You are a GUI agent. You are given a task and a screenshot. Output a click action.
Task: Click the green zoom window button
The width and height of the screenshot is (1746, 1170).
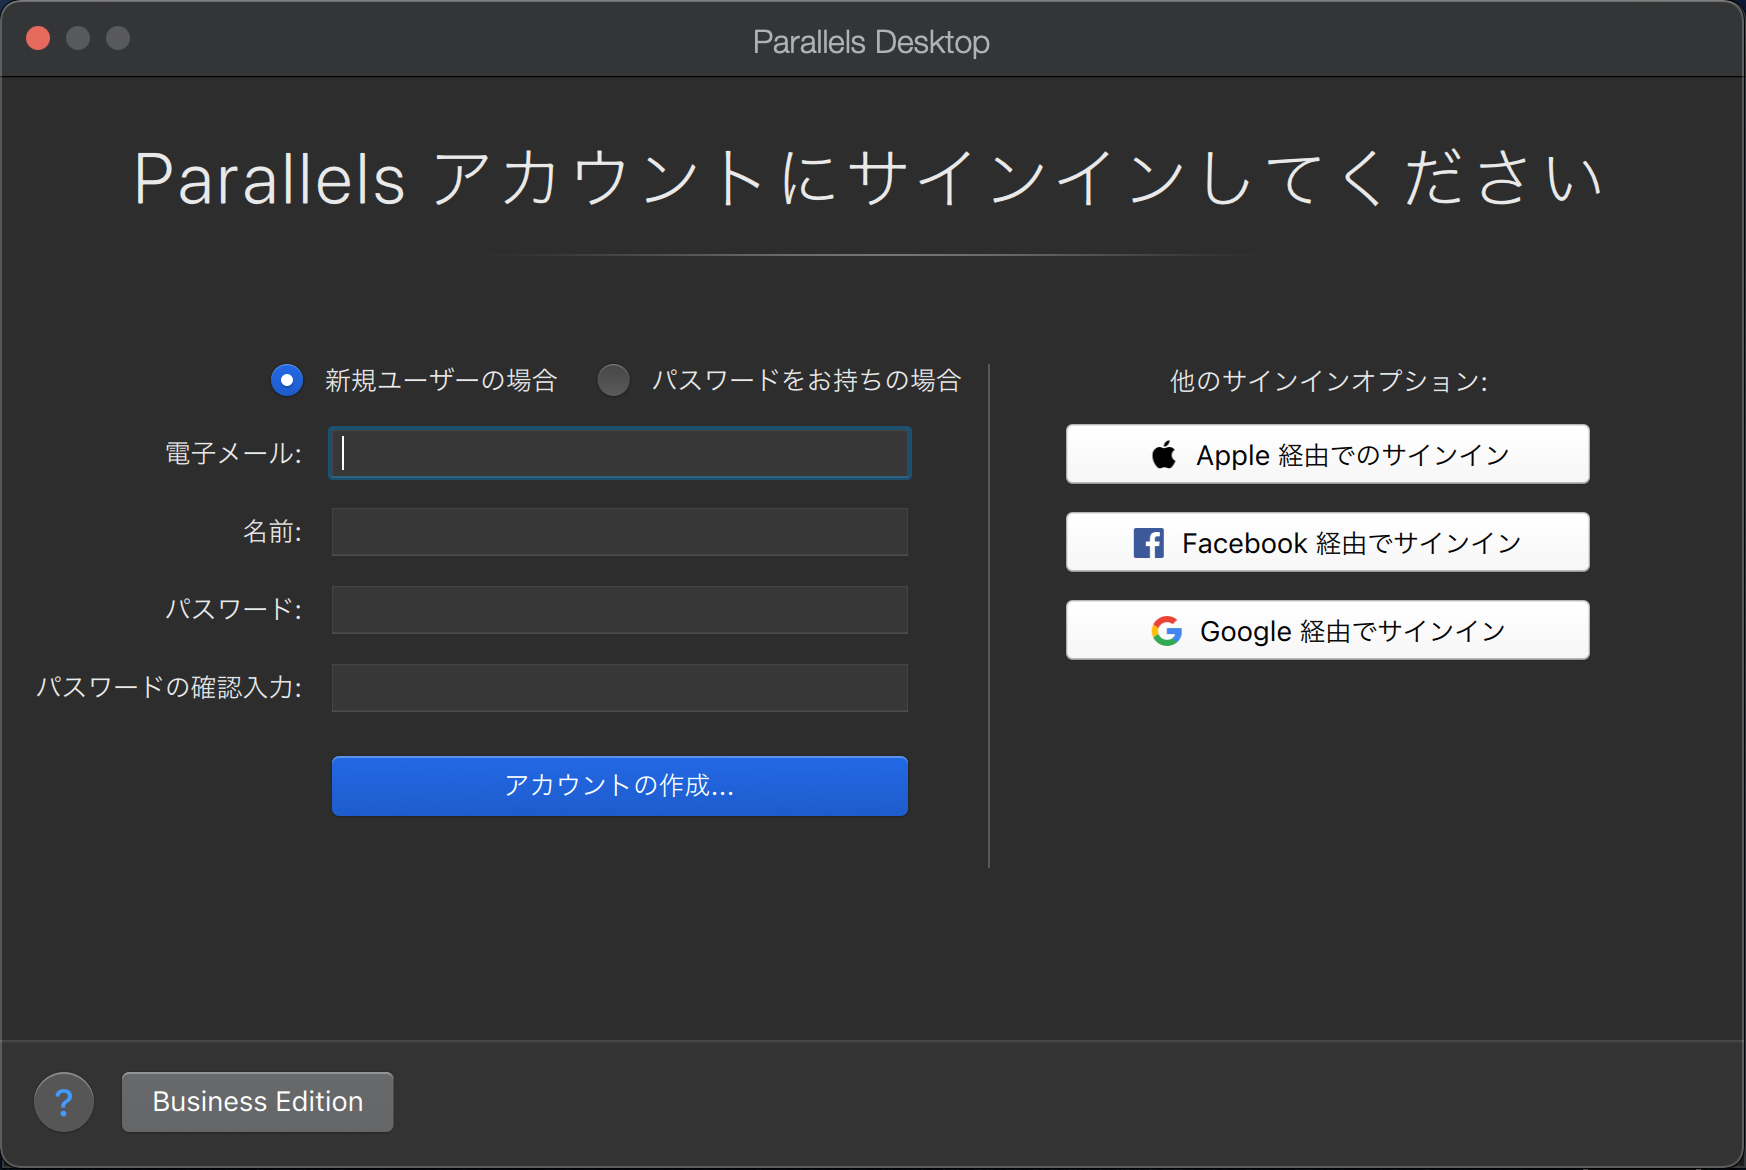point(118,38)
